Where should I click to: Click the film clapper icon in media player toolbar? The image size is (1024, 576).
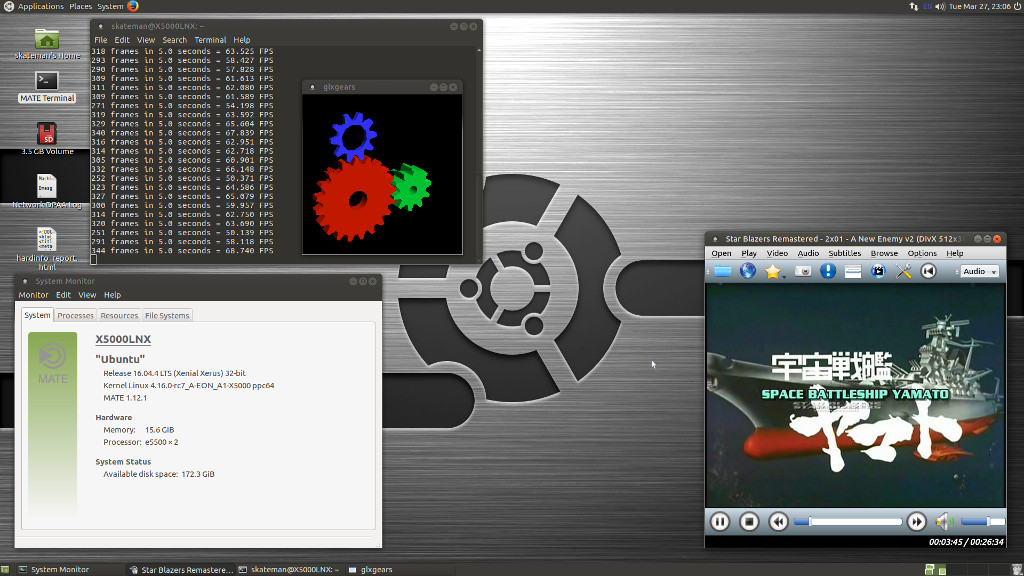(878, 271)
